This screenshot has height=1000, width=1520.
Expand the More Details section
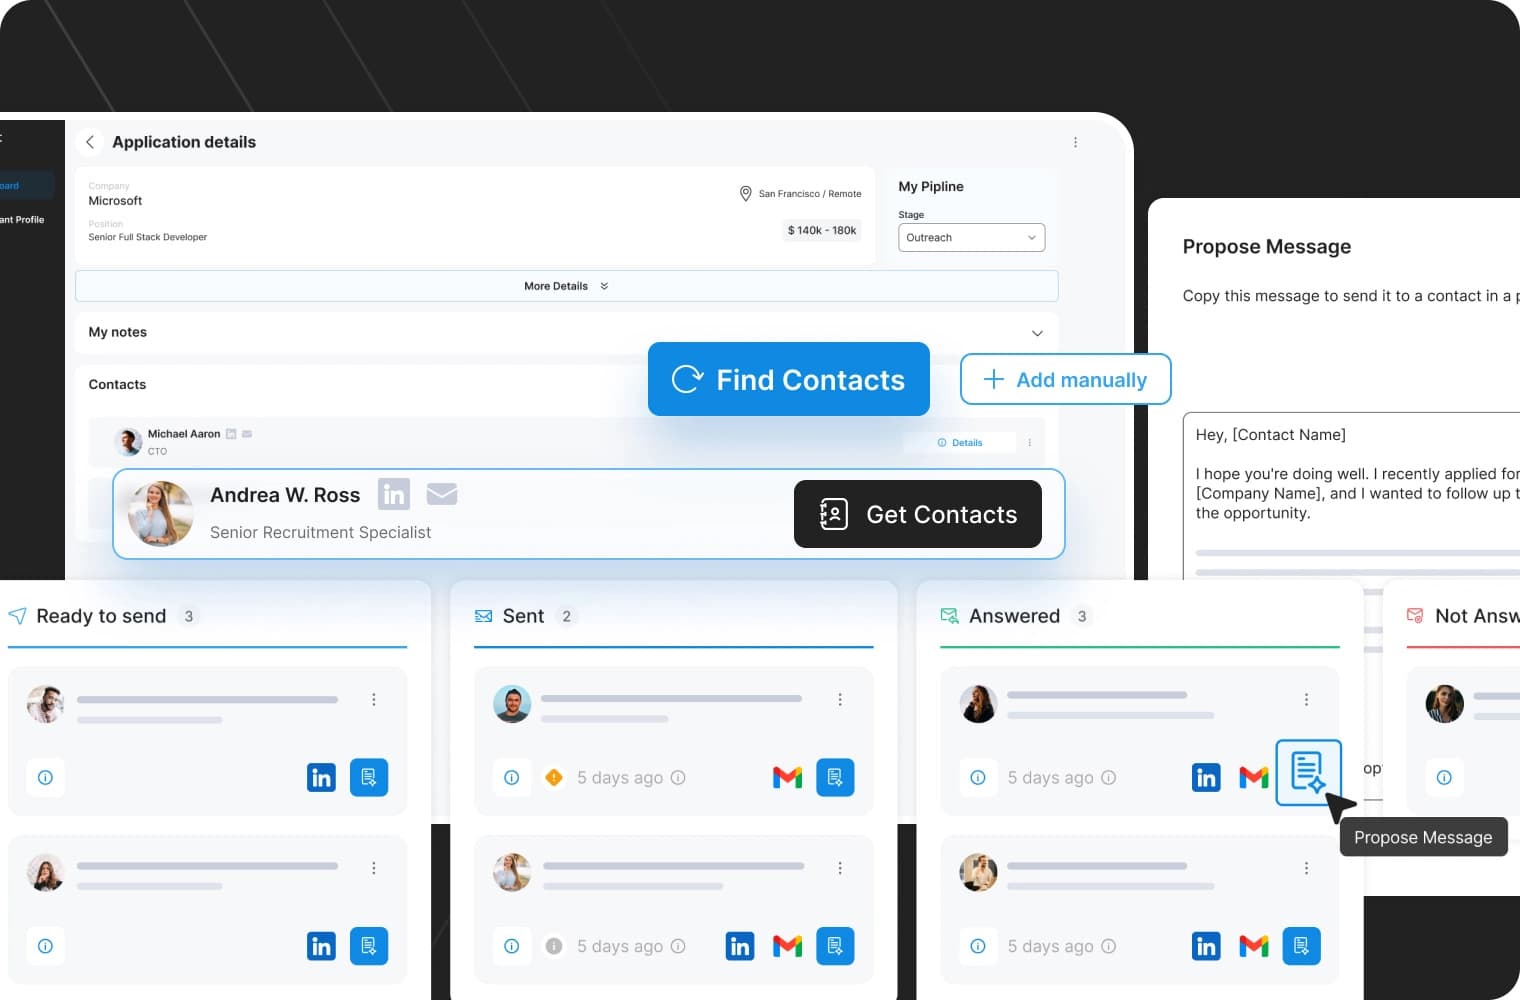point(565,286)
